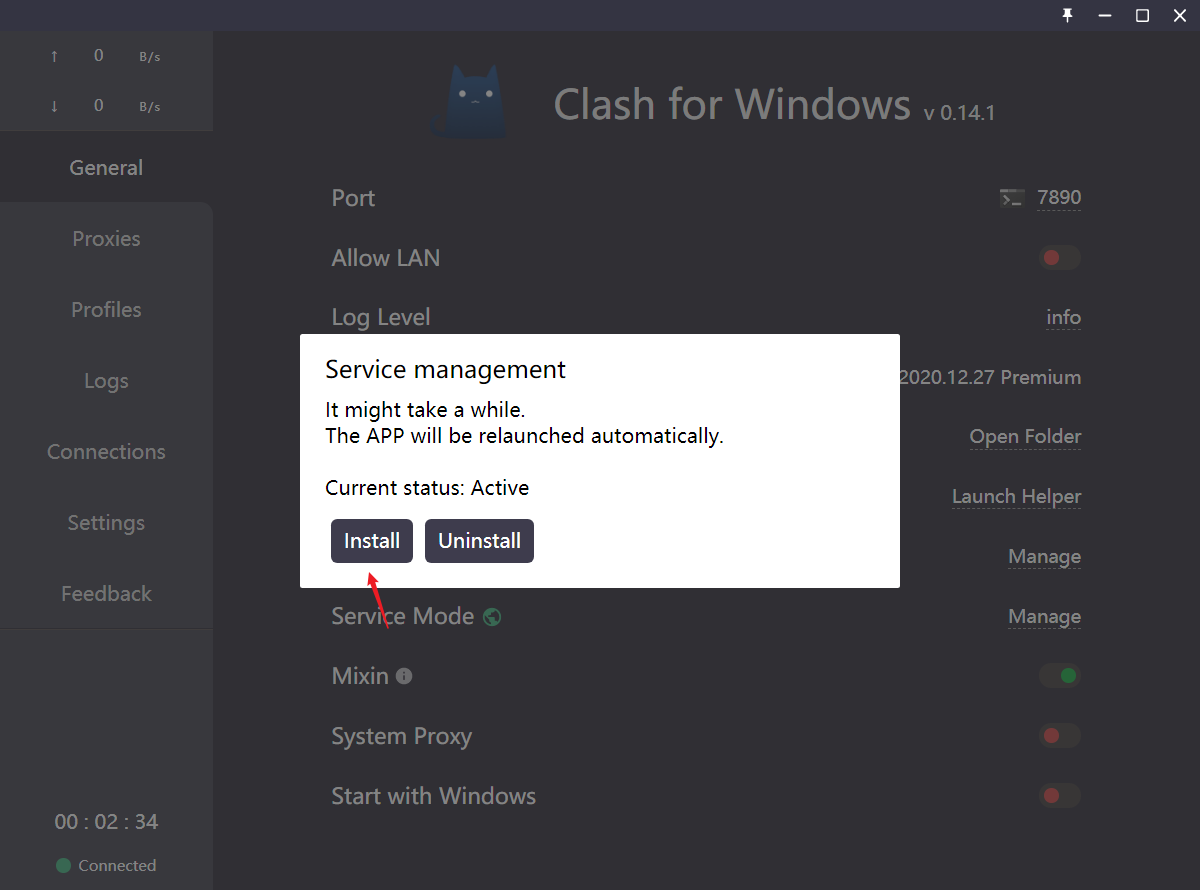Click the Clash cat logo
1200x890 pixels.
point(469,101)
